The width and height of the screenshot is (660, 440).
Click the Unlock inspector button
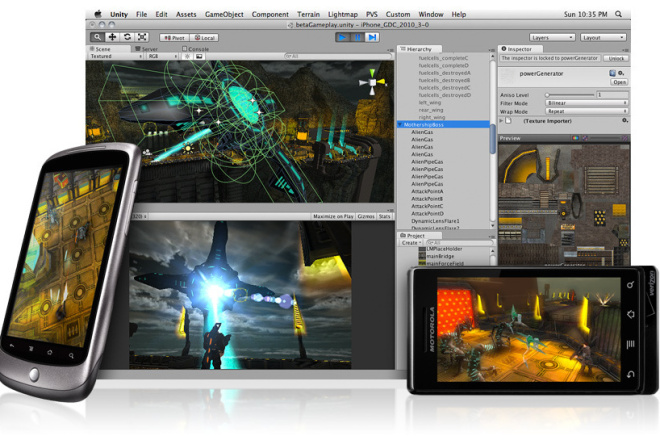[614, 59]
